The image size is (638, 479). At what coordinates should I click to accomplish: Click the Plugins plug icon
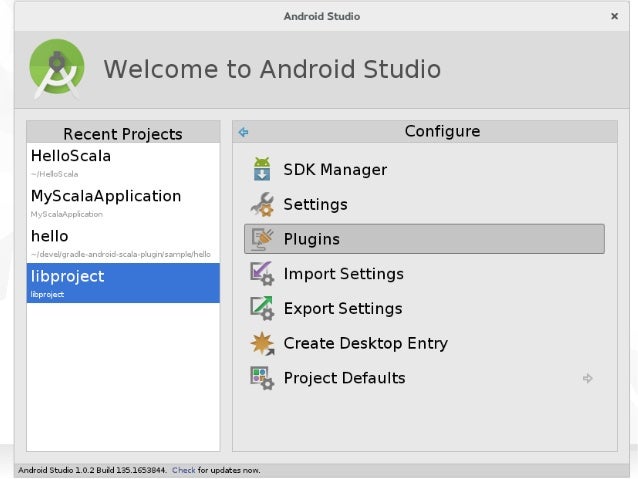tap(262, 239)
